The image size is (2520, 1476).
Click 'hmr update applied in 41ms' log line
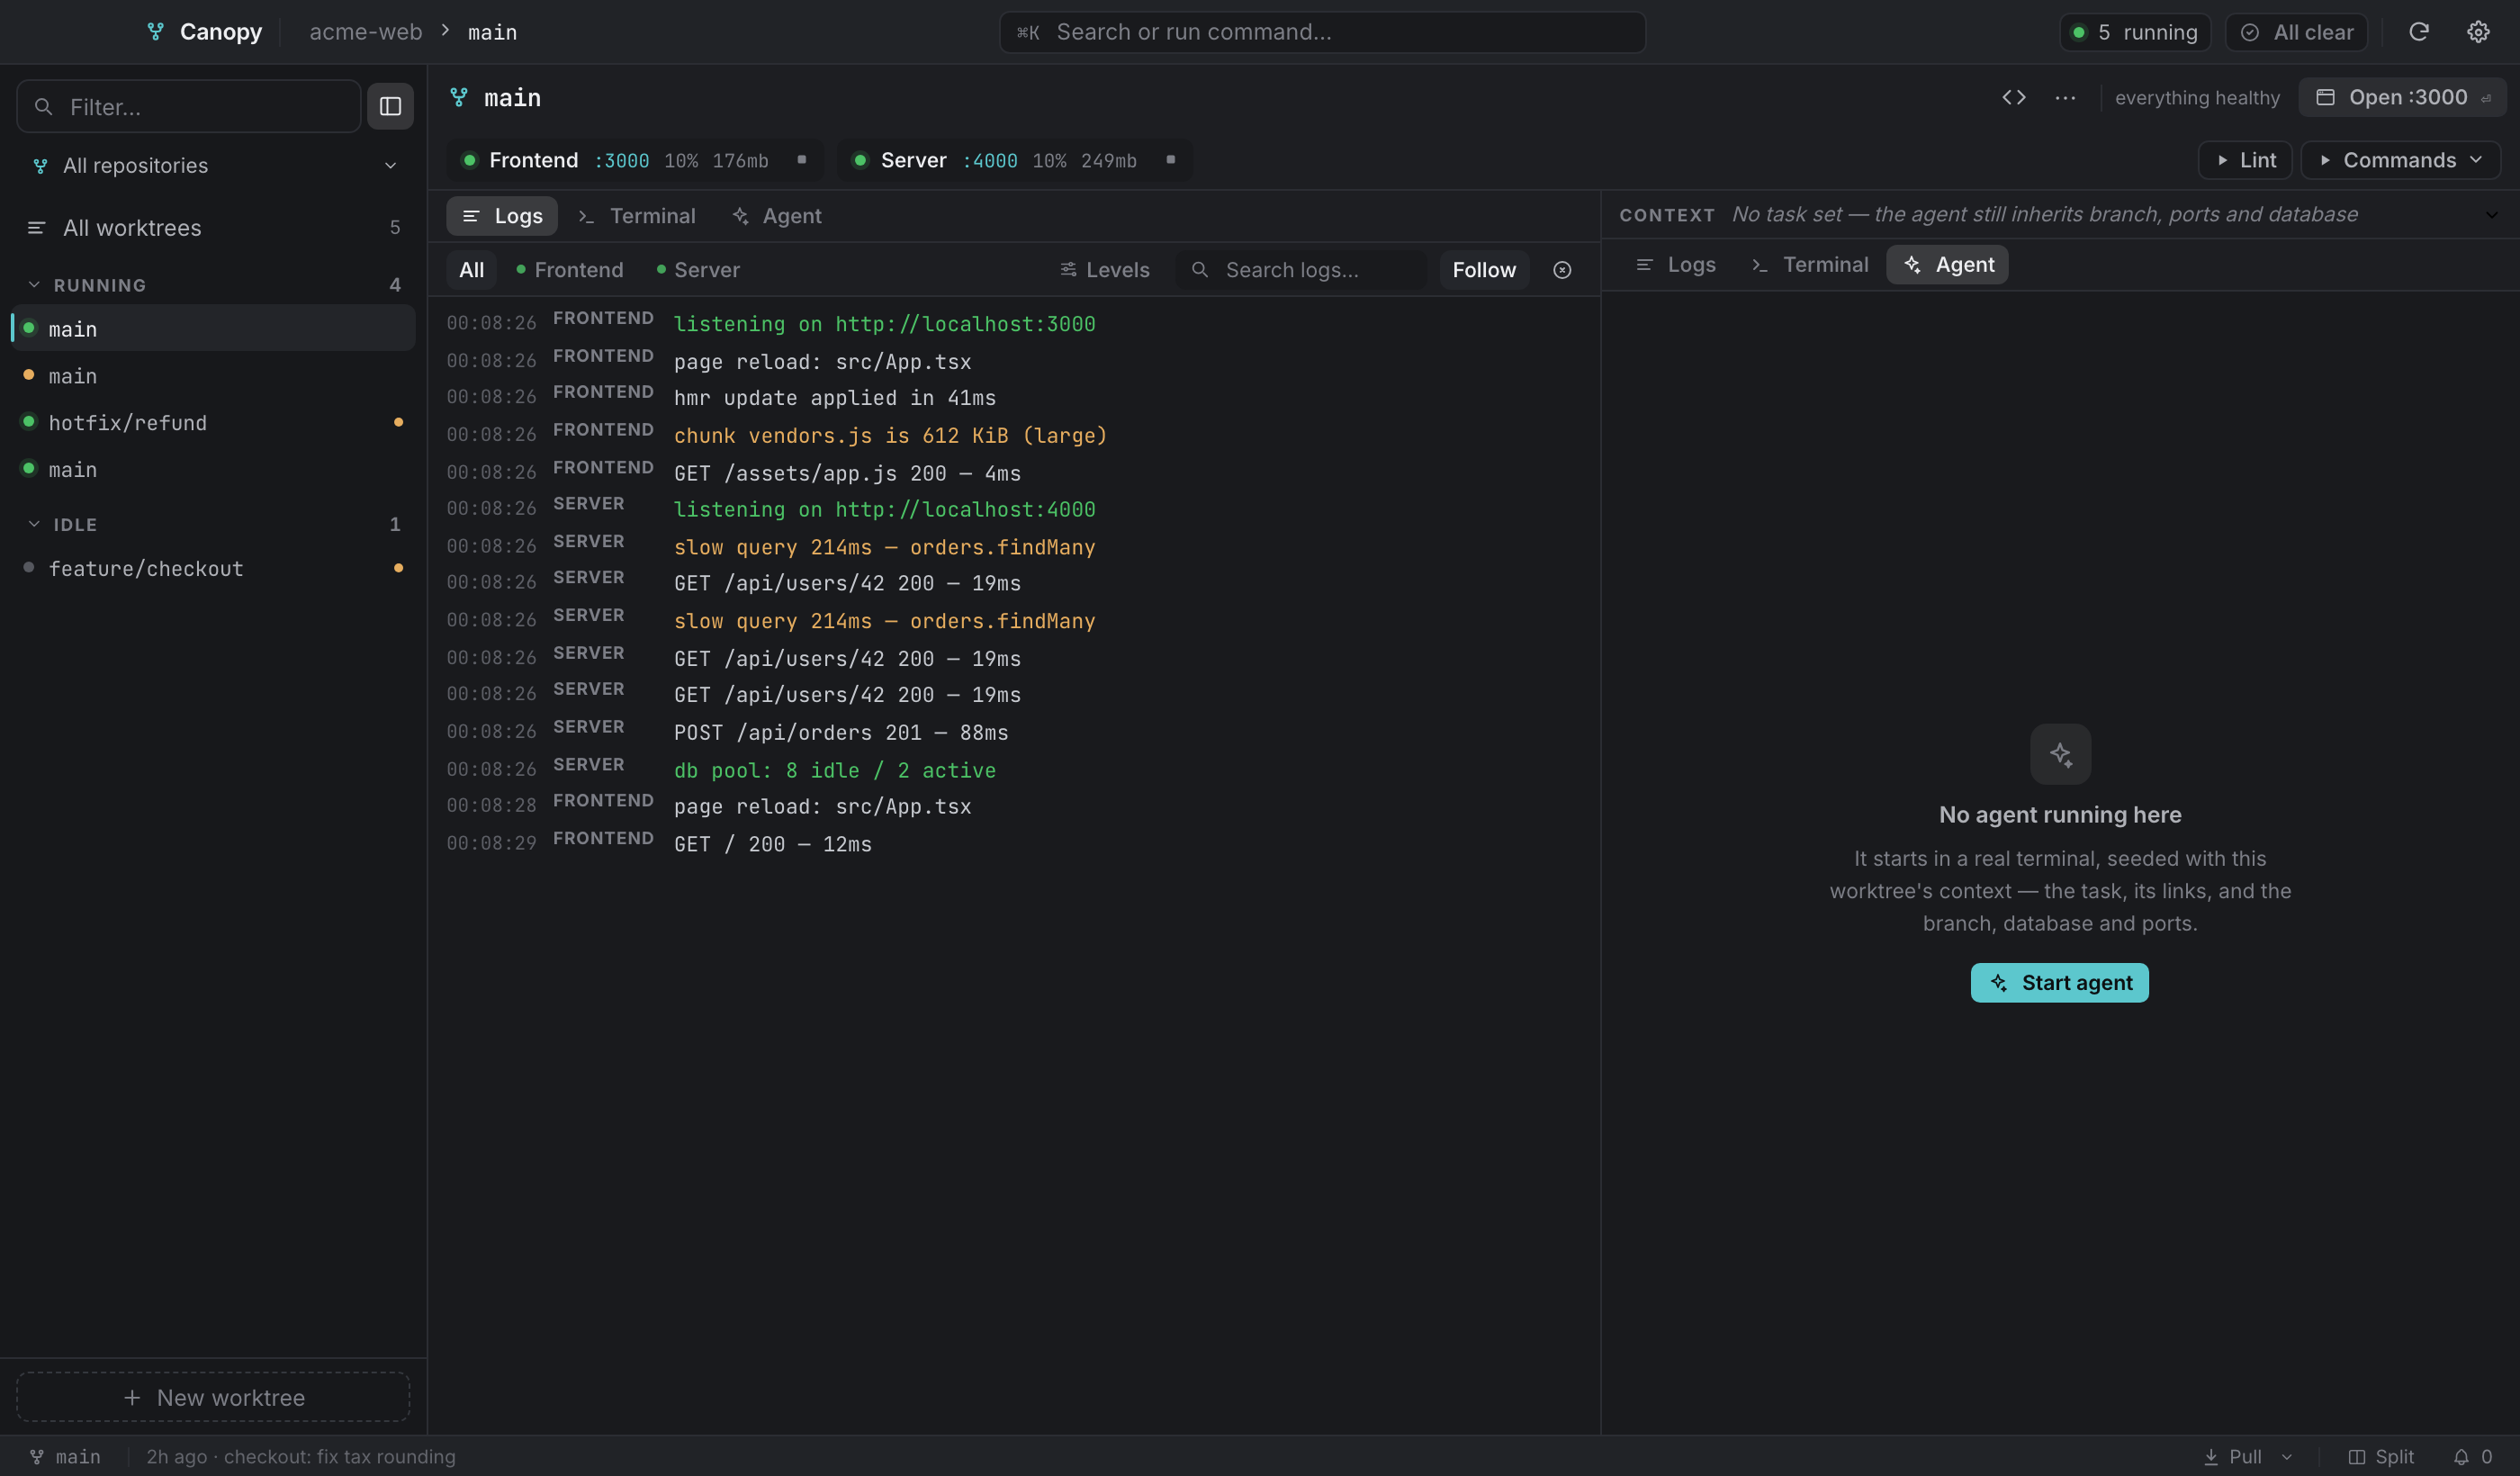(x=835, y=397)
